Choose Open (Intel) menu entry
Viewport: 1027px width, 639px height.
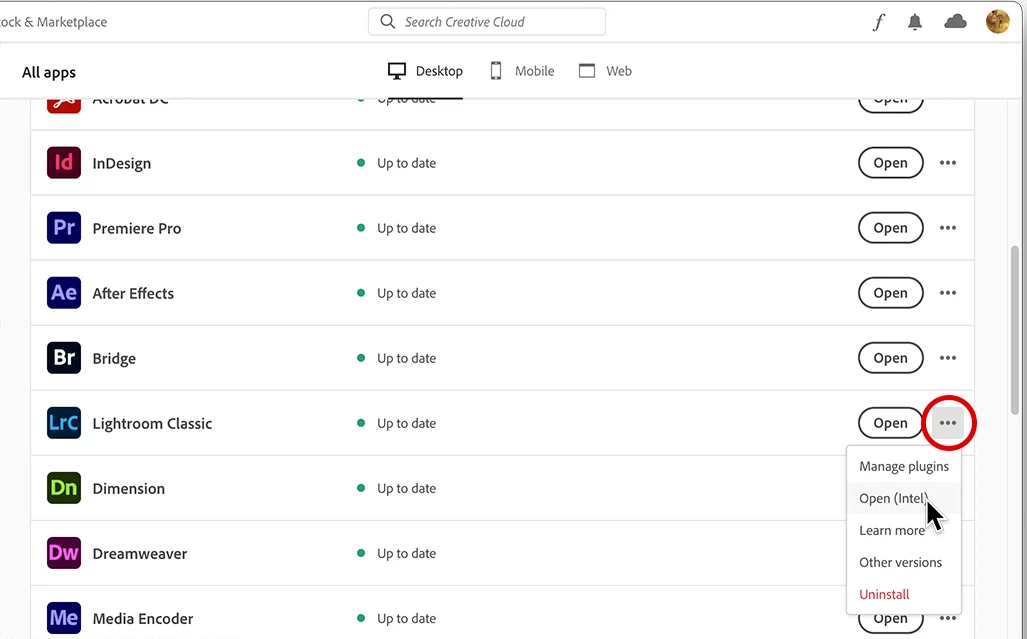(904, 498)
